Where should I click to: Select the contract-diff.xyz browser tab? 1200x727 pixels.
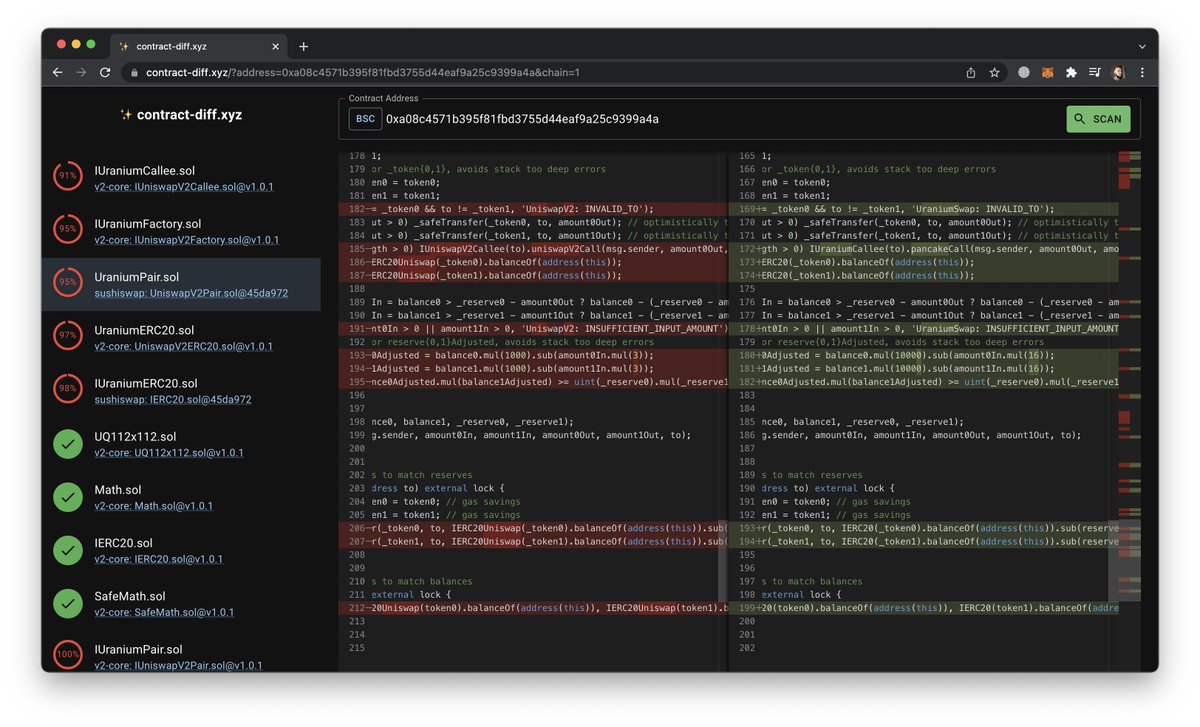199,46
